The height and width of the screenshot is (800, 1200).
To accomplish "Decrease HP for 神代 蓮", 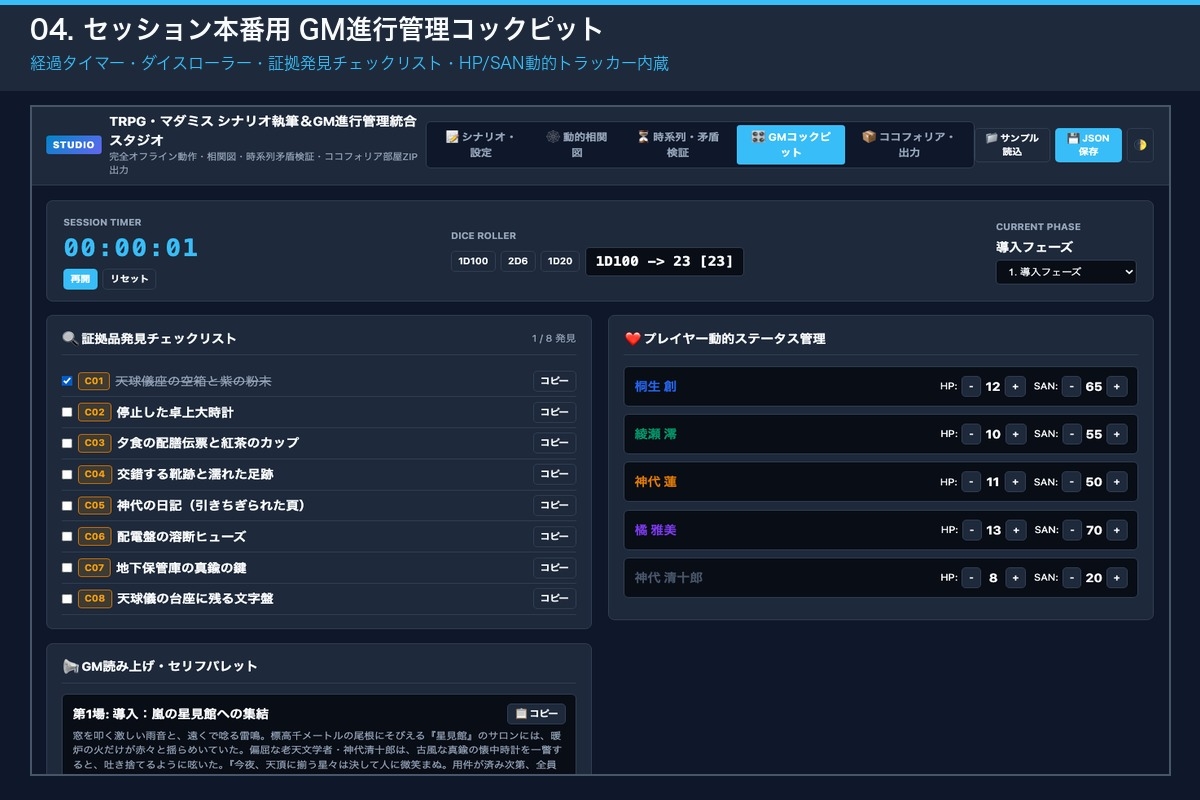I will pos(971,482).
